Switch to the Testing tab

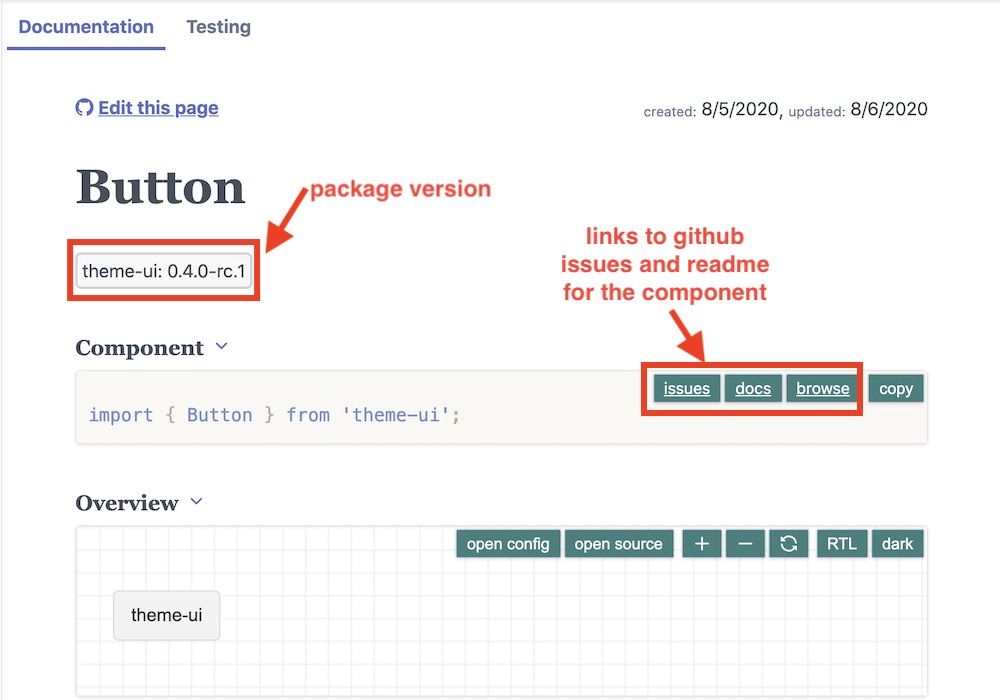click(218, 27)
